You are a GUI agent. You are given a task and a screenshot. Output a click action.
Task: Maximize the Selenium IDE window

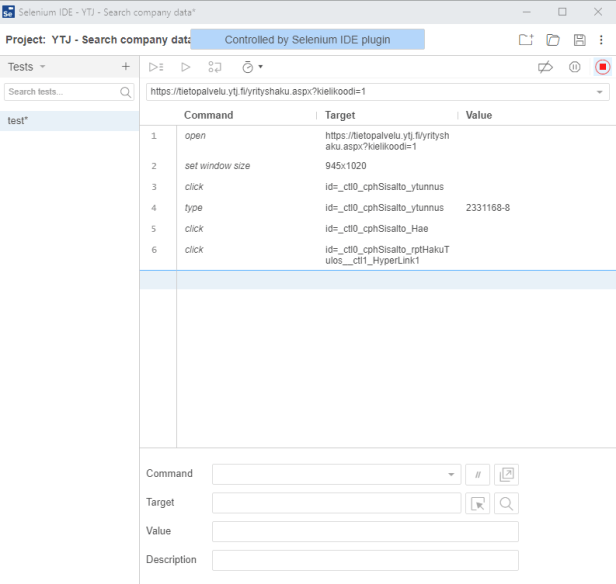562,12
